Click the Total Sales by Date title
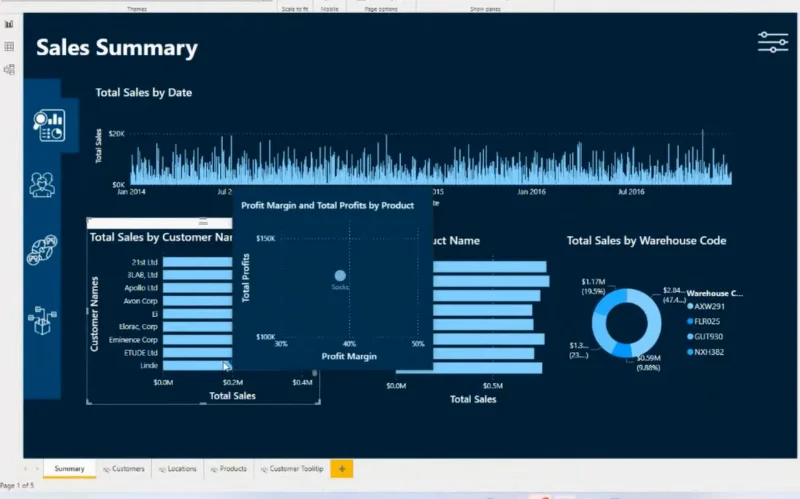 click(x=144, y=92)
